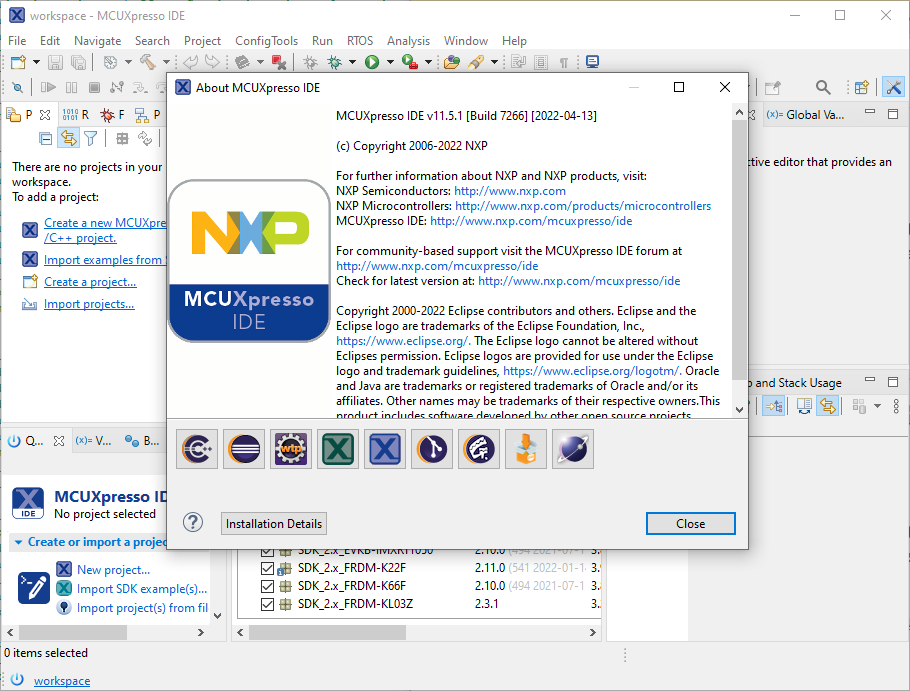This screenshot has width=910, height=691.
Task: Click the orange download-box plug-in icon
Action: [x=526, y=450]
